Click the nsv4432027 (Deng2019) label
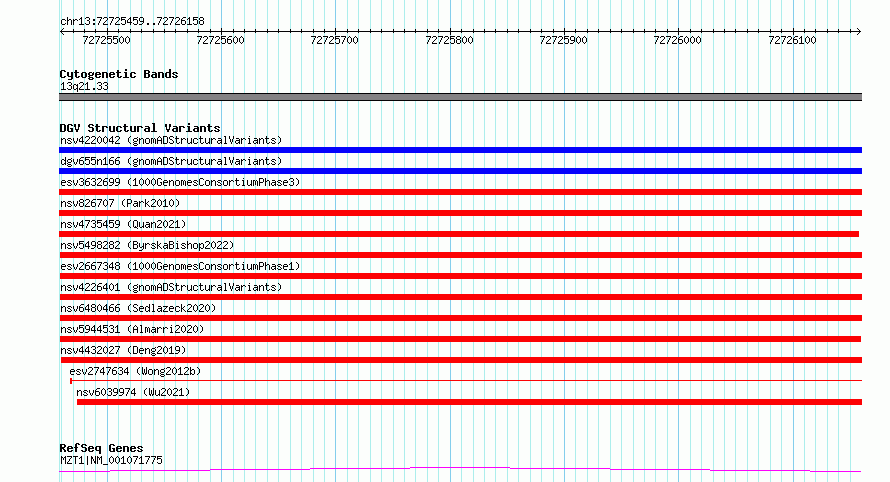This screenshot has height=482, width=890. pos(123,350)
